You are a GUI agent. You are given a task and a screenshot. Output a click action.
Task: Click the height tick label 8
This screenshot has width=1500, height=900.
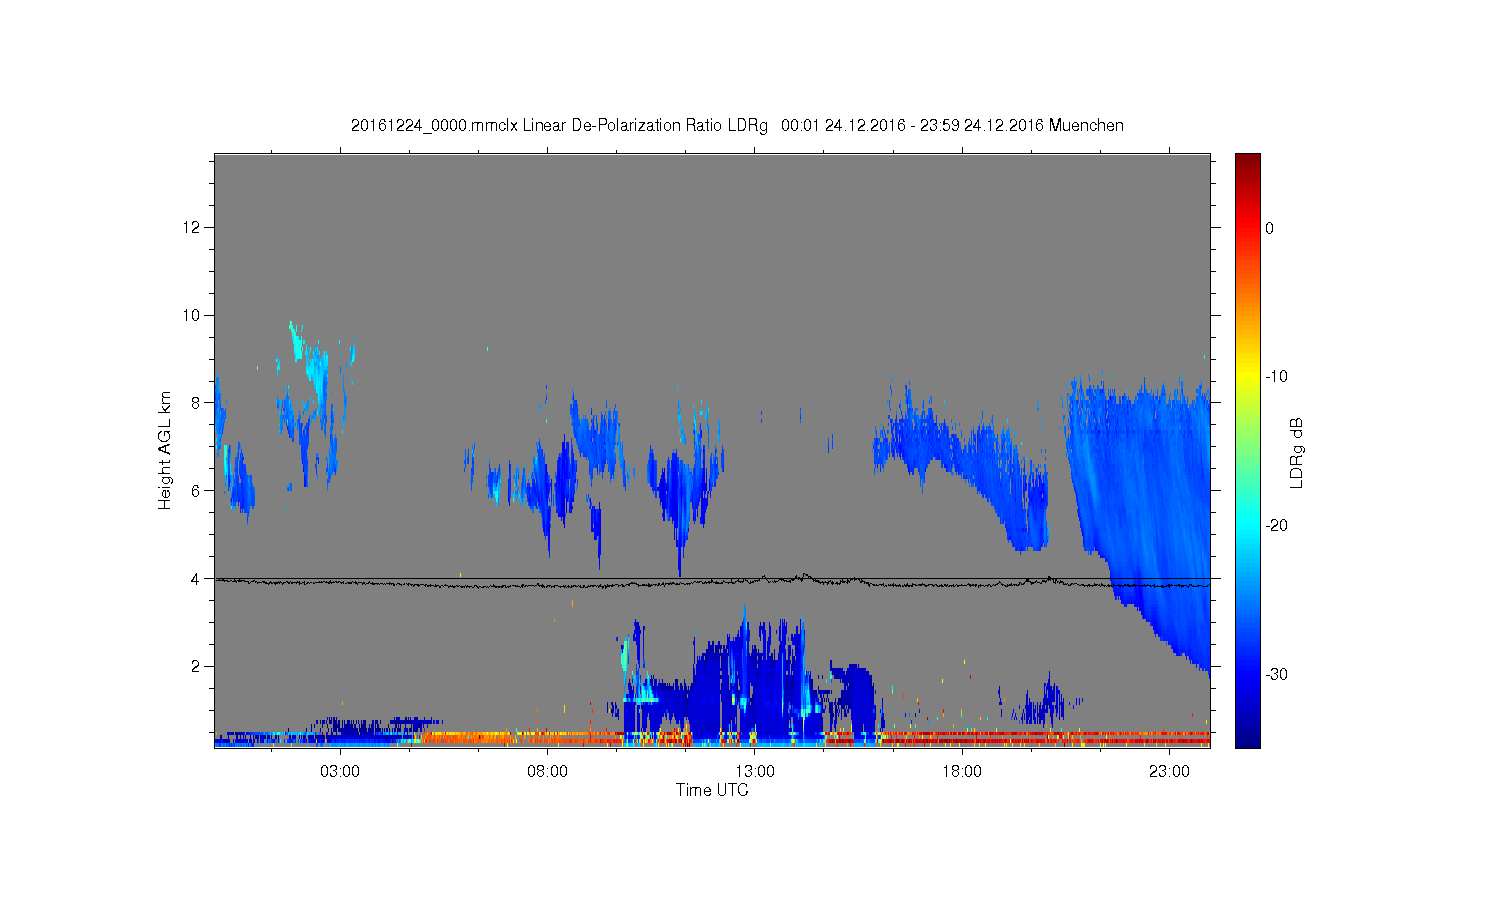coord(196,403)
